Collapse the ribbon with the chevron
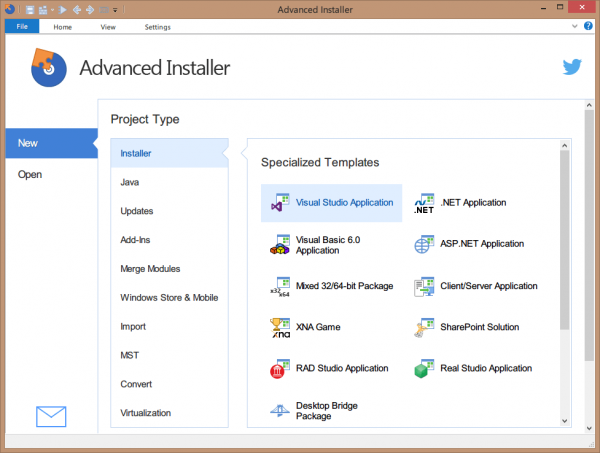This screenshot has height=453, width=600. (574, 26)
